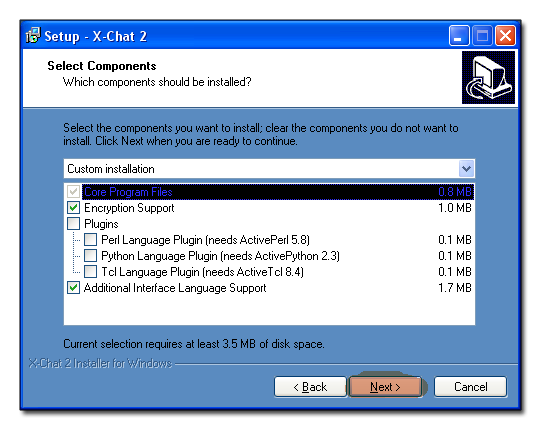Click the Setup title bar installer icon

tap(33, 36)
